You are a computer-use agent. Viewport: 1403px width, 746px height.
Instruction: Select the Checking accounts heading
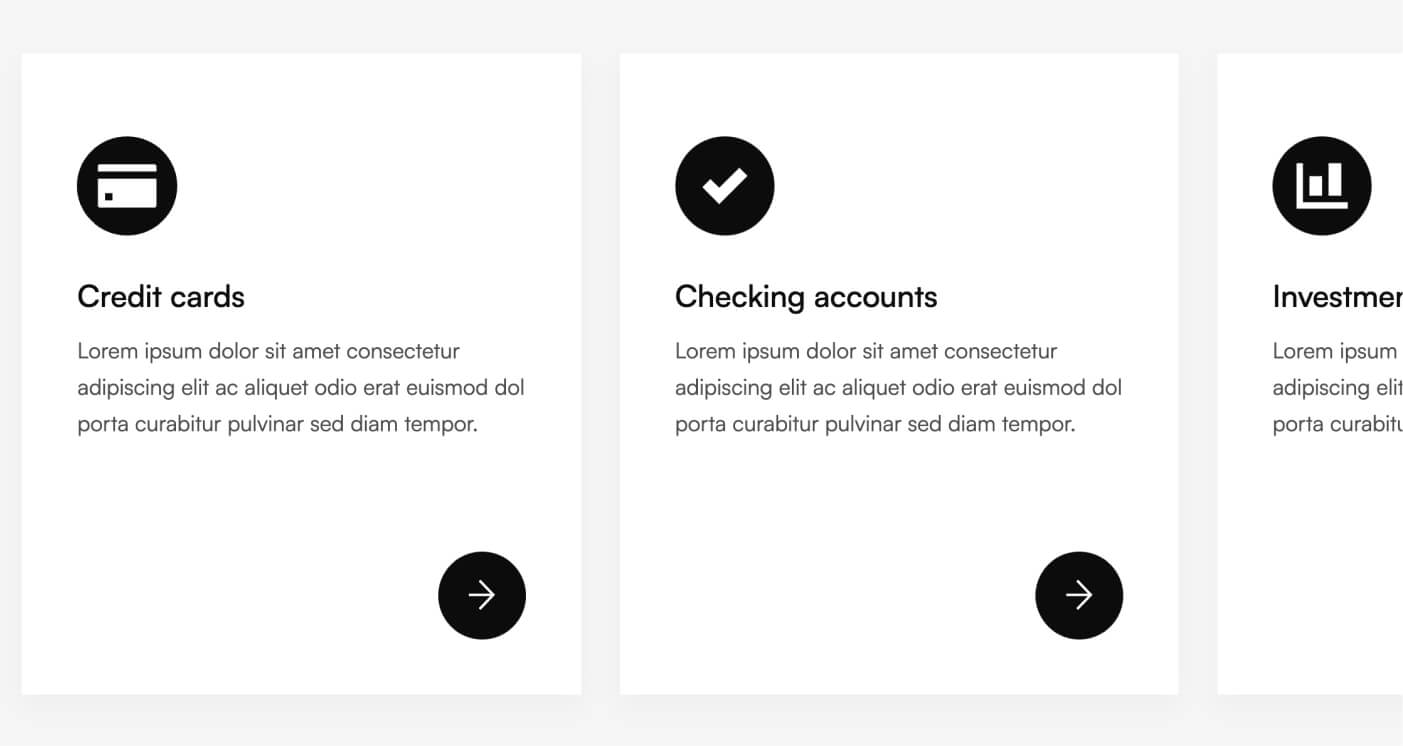pos(806,296)
